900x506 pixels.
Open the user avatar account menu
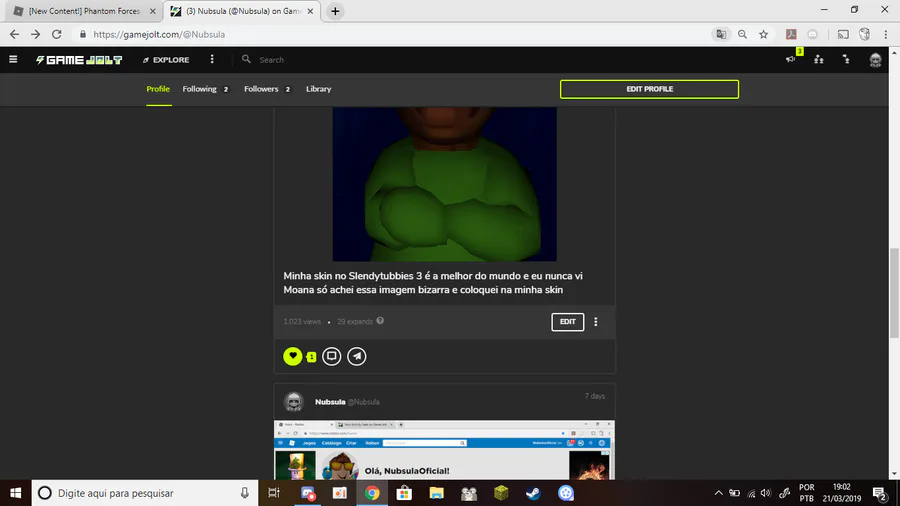[x=875, y=60]
